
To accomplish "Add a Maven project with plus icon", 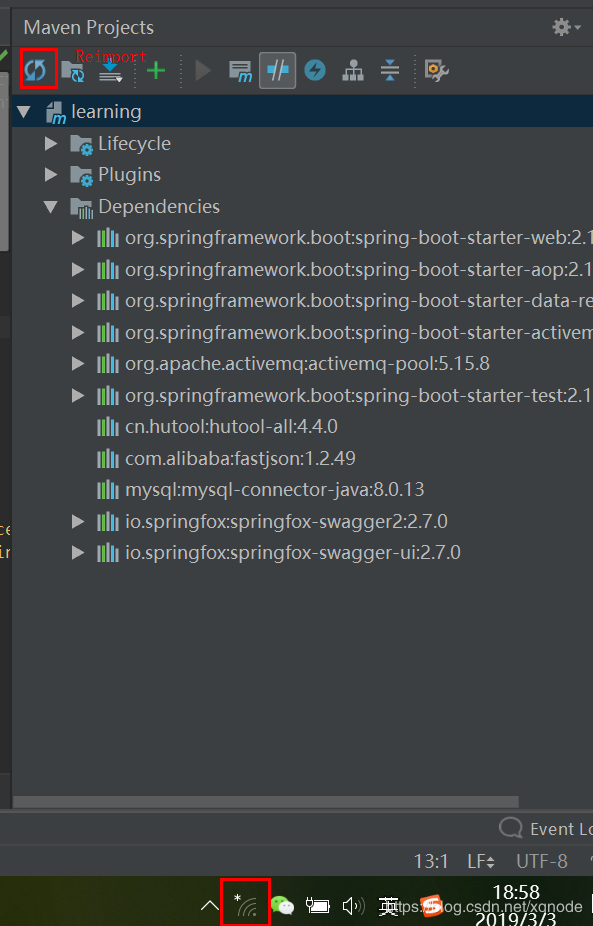I will point(156,71).
